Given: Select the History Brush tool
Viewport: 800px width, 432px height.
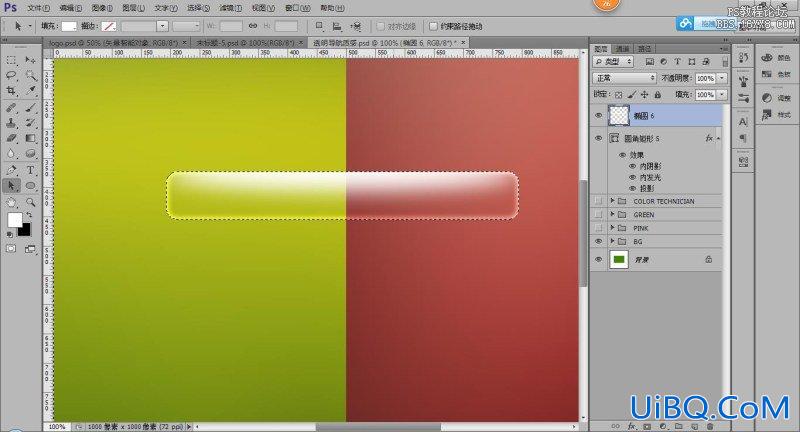Looking at the screenshot, I should coord(31,123).
